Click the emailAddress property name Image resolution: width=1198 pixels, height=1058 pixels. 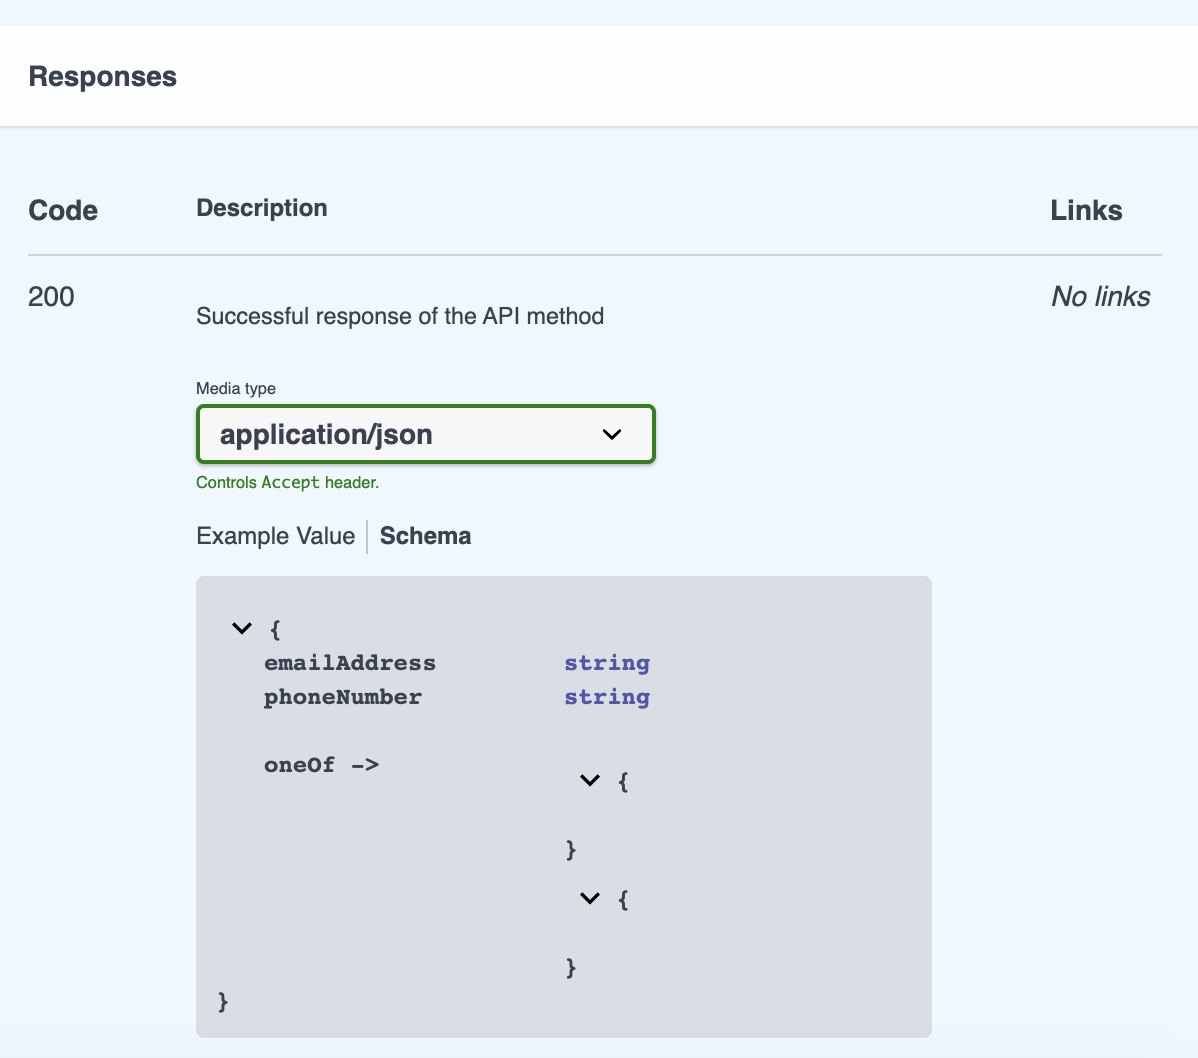click(x=349, y=662)
